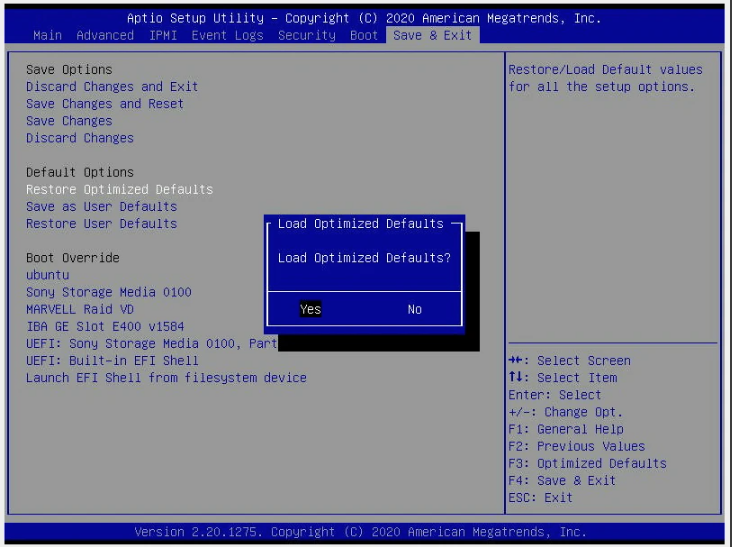This screenshot has width=732, height=547.
Task: Choose Save Changes and Reset
Action: pos(105,104)
